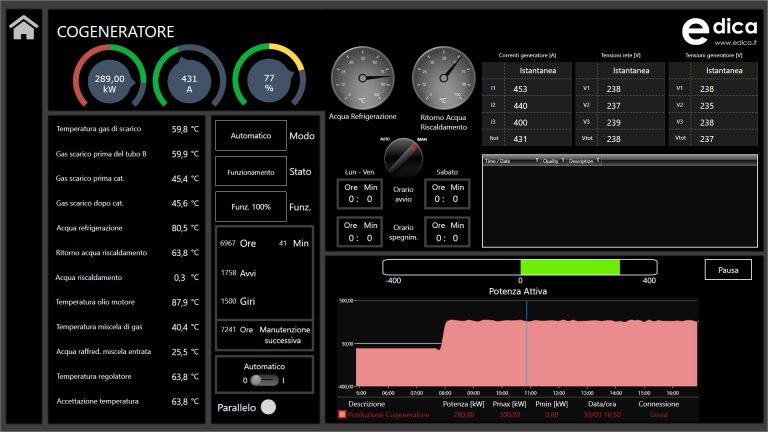Select Acqua raffred. miscela entrata row

pos(127,352)
